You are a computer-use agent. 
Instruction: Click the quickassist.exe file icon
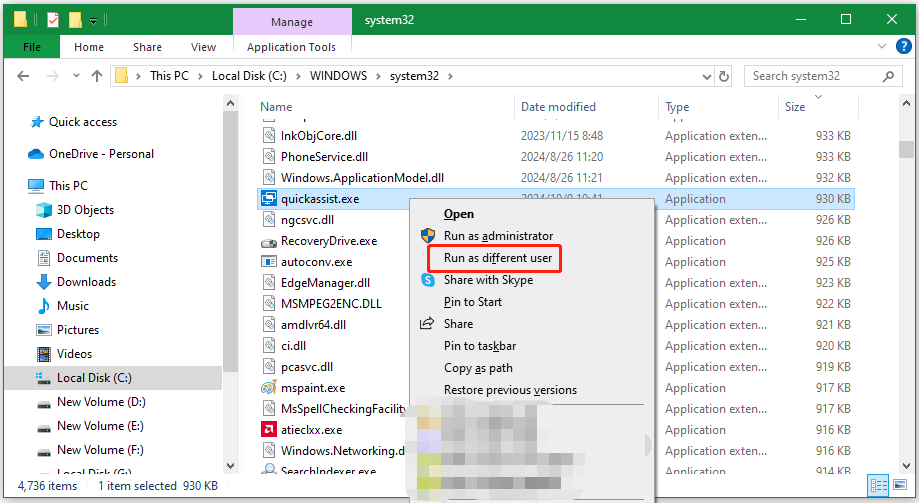coord(269,199)
